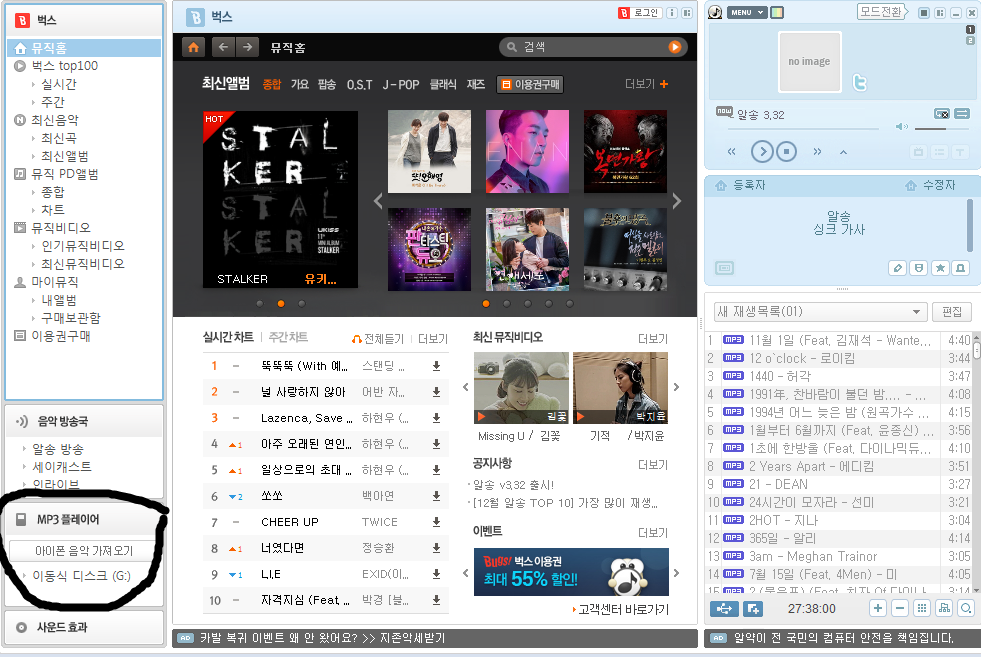Click the 검색 search field

coord(591,47)
